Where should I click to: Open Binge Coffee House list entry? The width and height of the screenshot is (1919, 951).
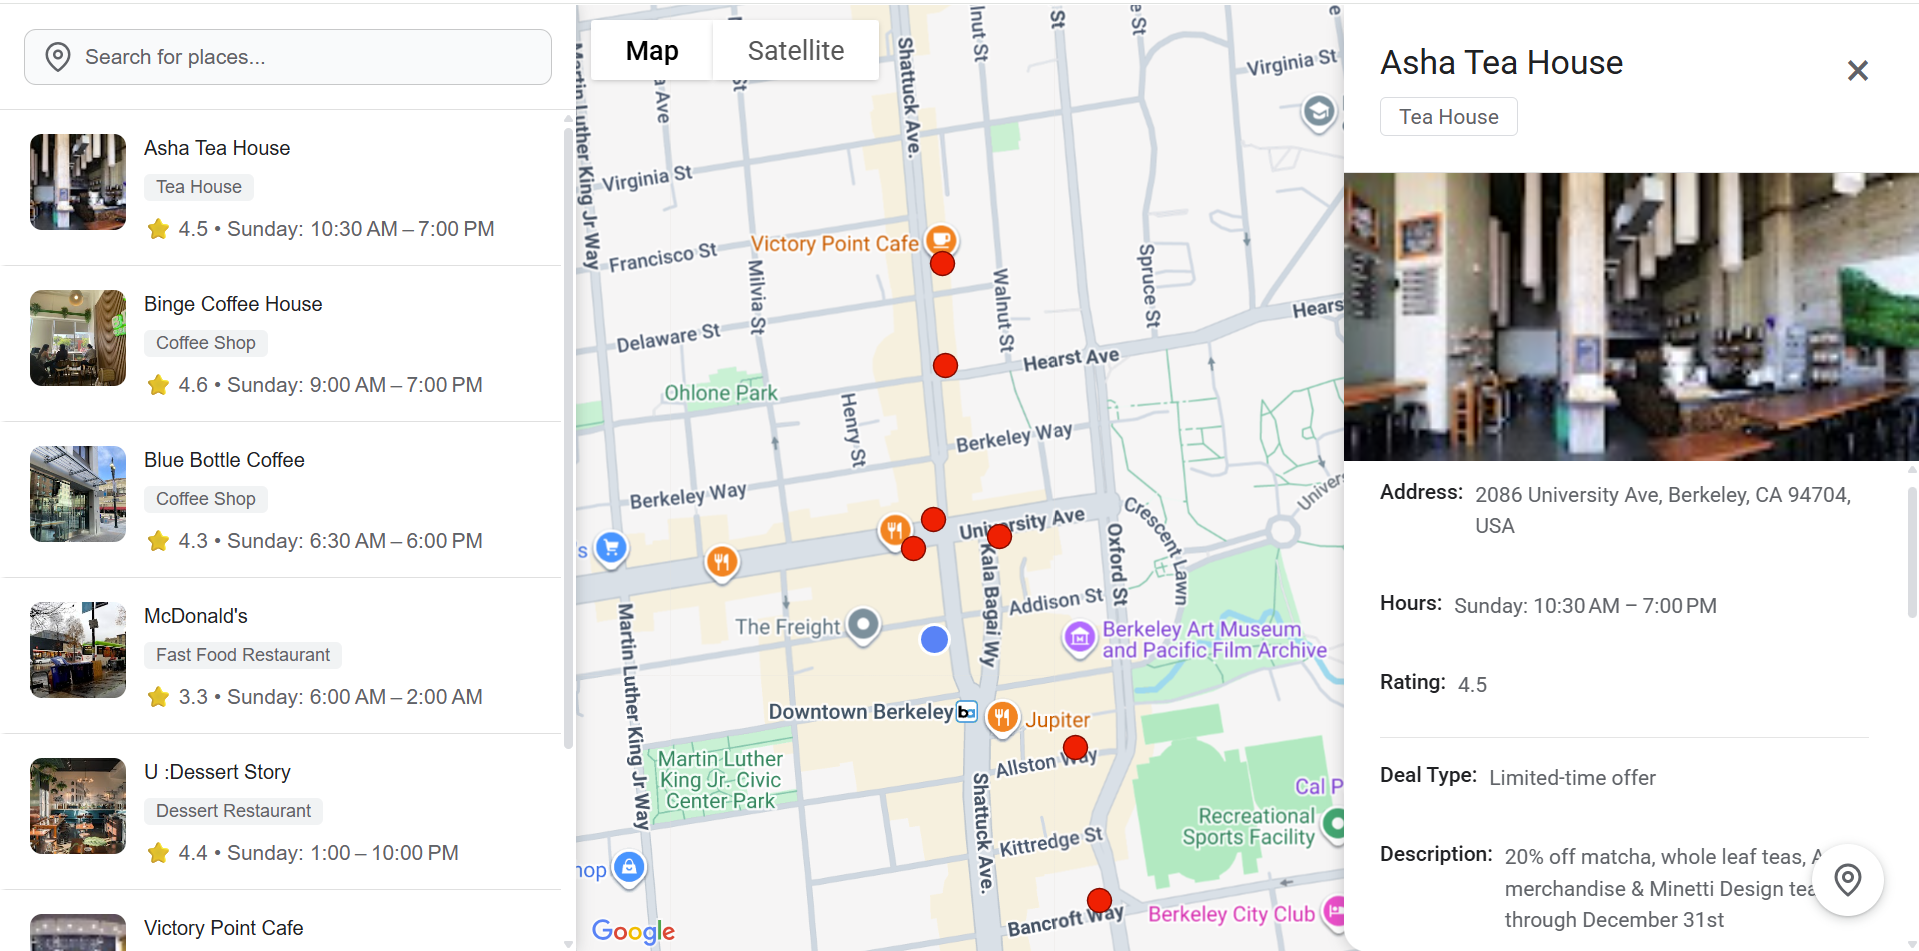point(282,344)
